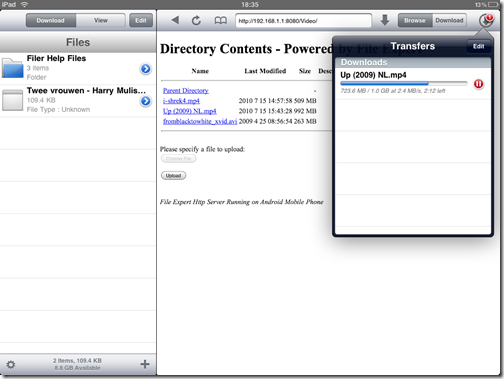Open the transfers icon with red badge
This screenshot has width=504, height=379.
[486, 20]
